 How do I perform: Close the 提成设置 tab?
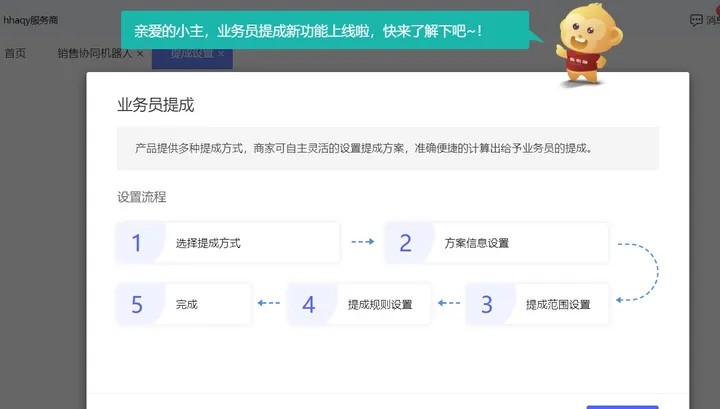[221, 53]
